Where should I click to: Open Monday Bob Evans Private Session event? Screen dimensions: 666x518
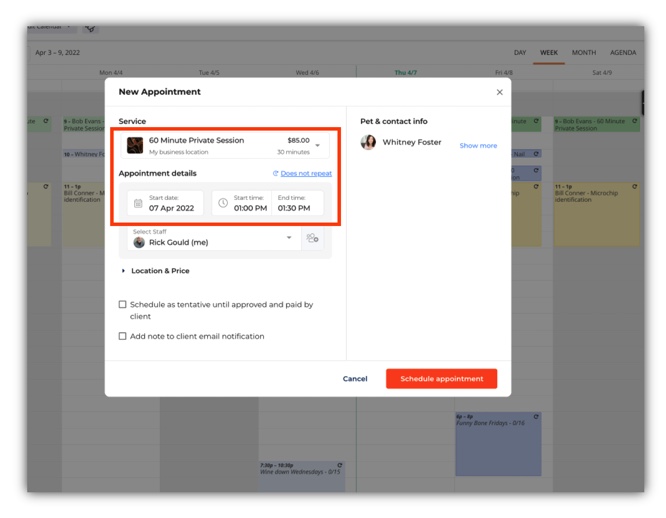coord(84,124)
